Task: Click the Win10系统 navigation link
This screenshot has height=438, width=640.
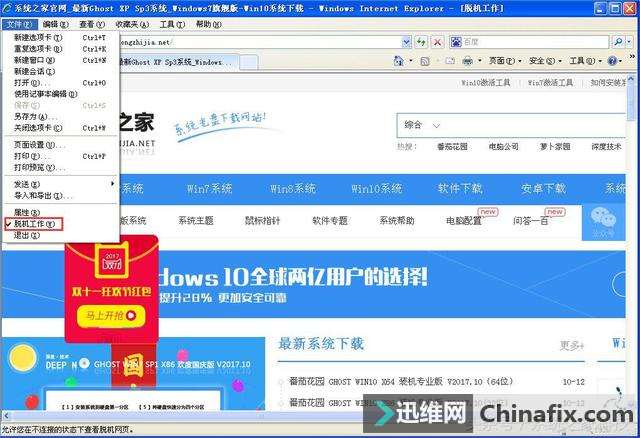Action: tap(376, 189)
